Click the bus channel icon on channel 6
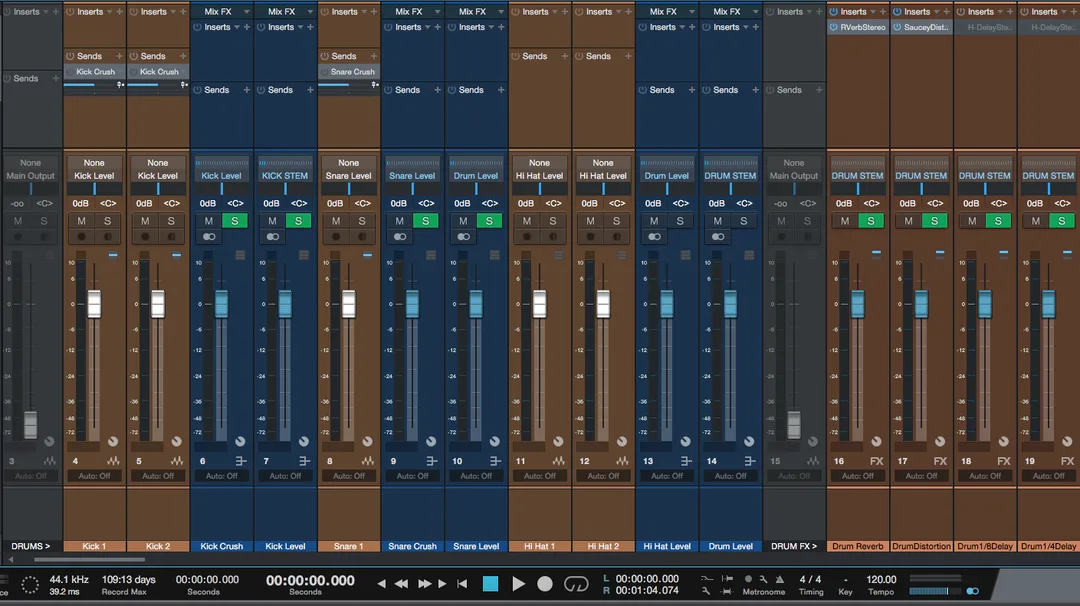Viewport: 1080px width, 606px height. coord(240,461)
